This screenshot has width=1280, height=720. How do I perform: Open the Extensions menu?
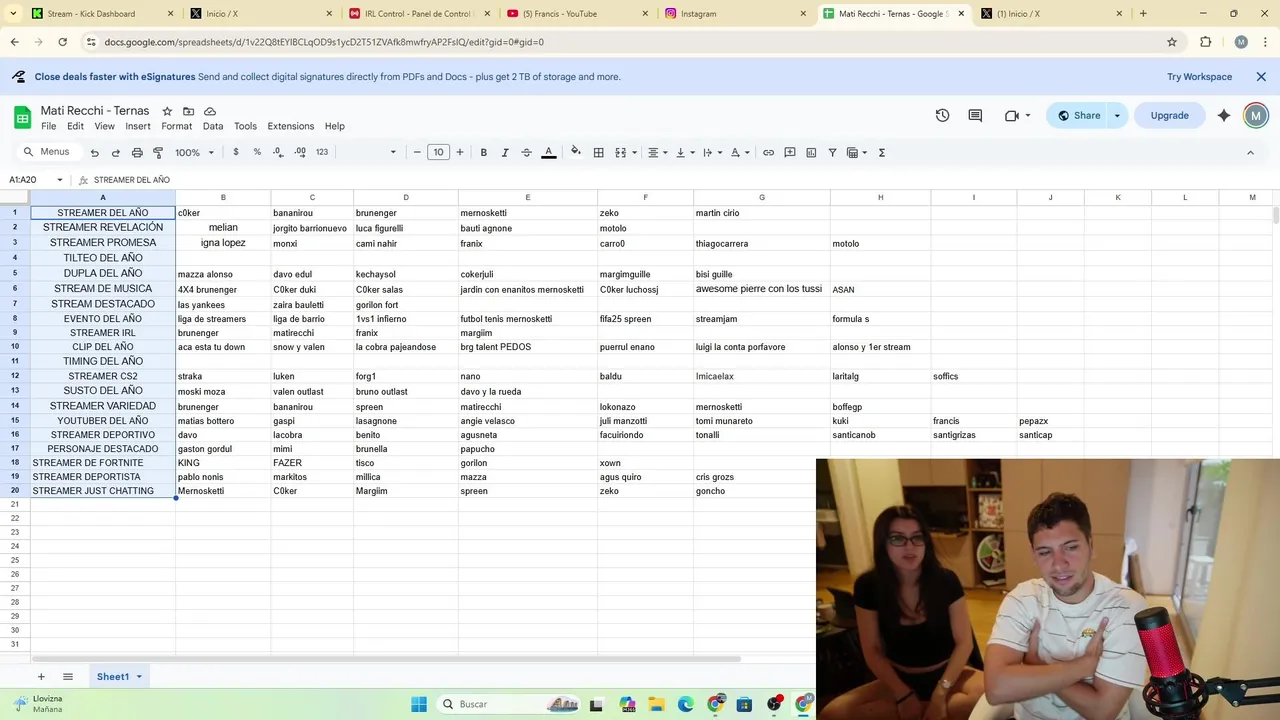291,126
